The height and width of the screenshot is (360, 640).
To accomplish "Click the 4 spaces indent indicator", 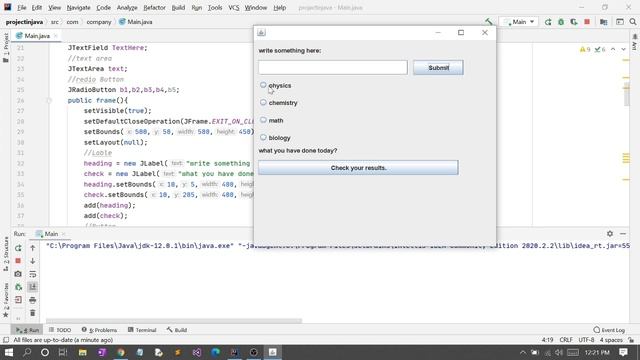I will pyautogui.click(x=611, y=340).
